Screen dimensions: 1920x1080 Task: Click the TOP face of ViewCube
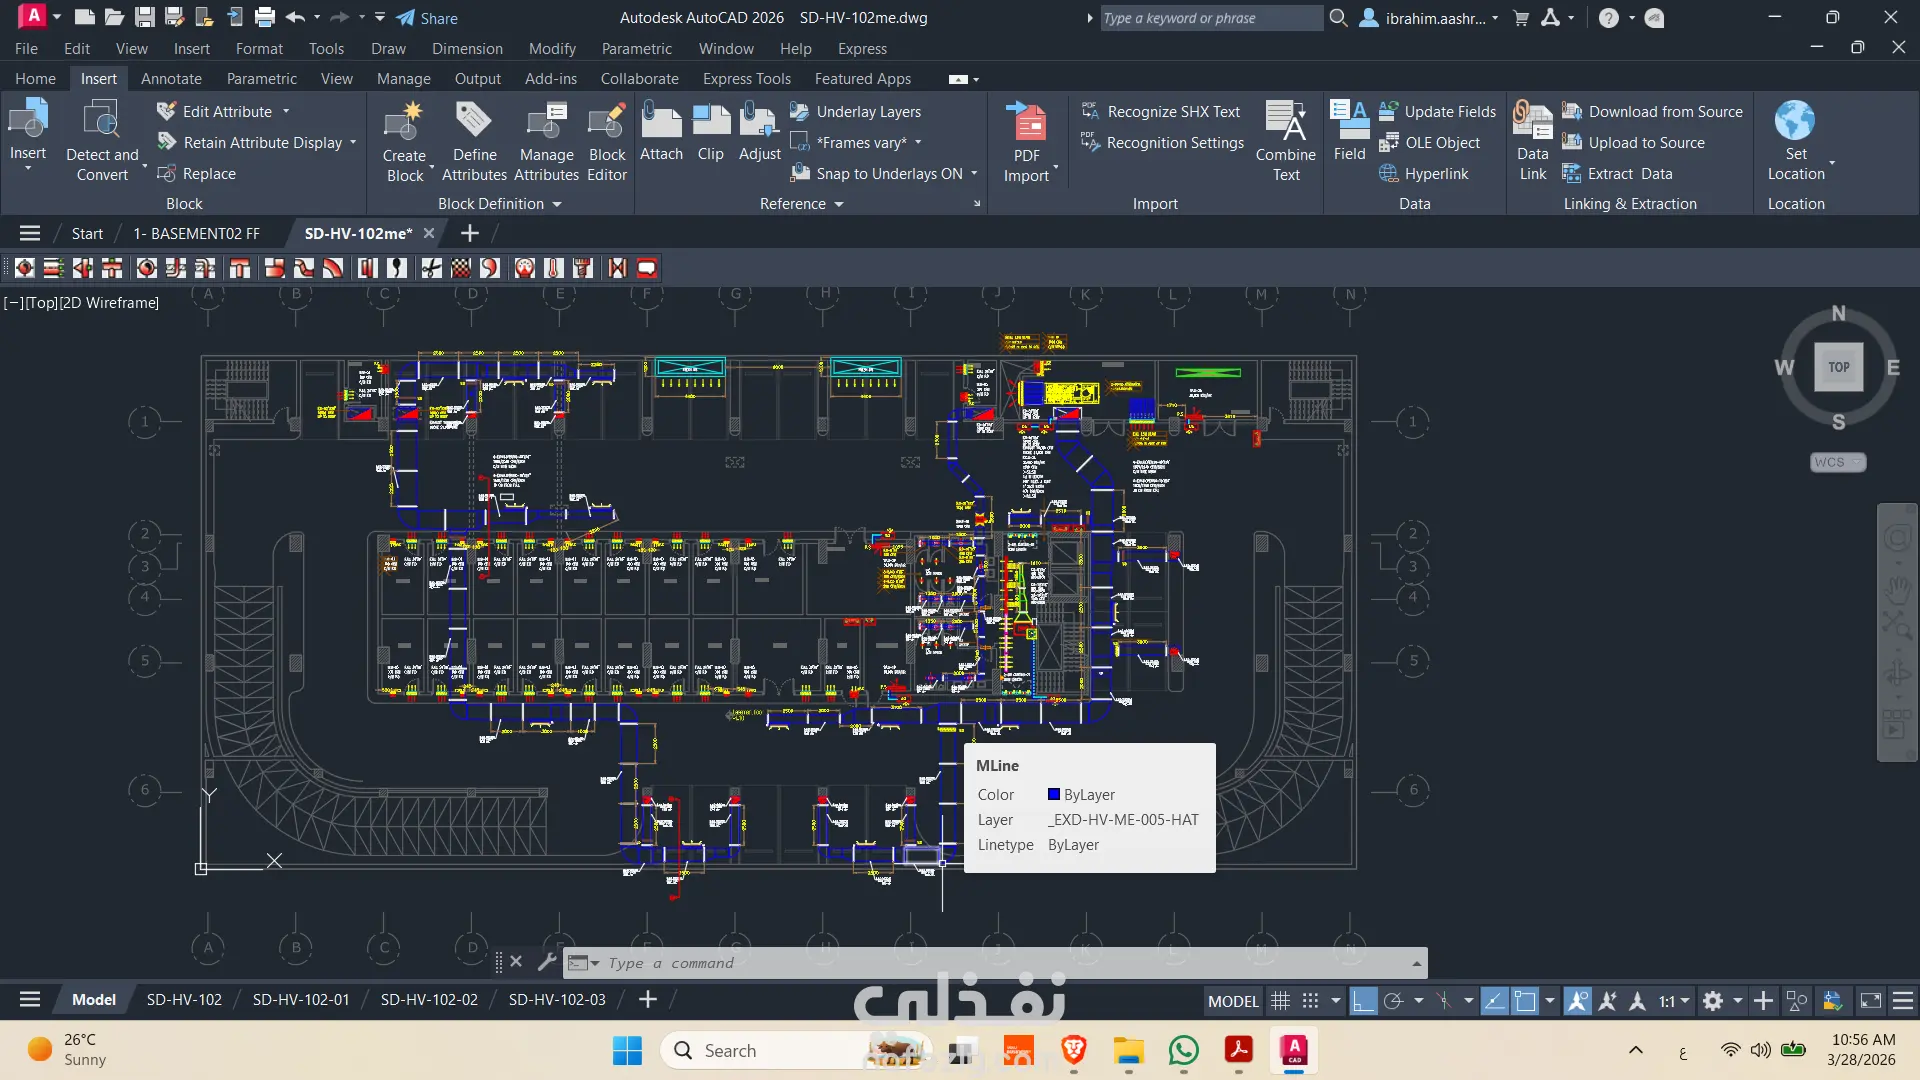pyautogui.click(x=1838, y=367)
